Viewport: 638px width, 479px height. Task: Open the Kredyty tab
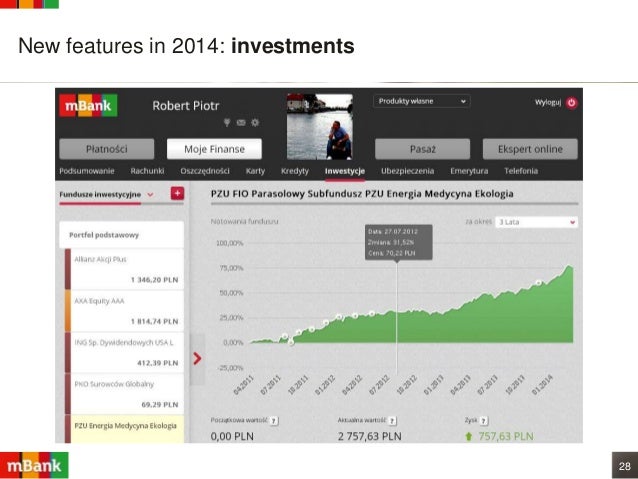click(295, 171)
